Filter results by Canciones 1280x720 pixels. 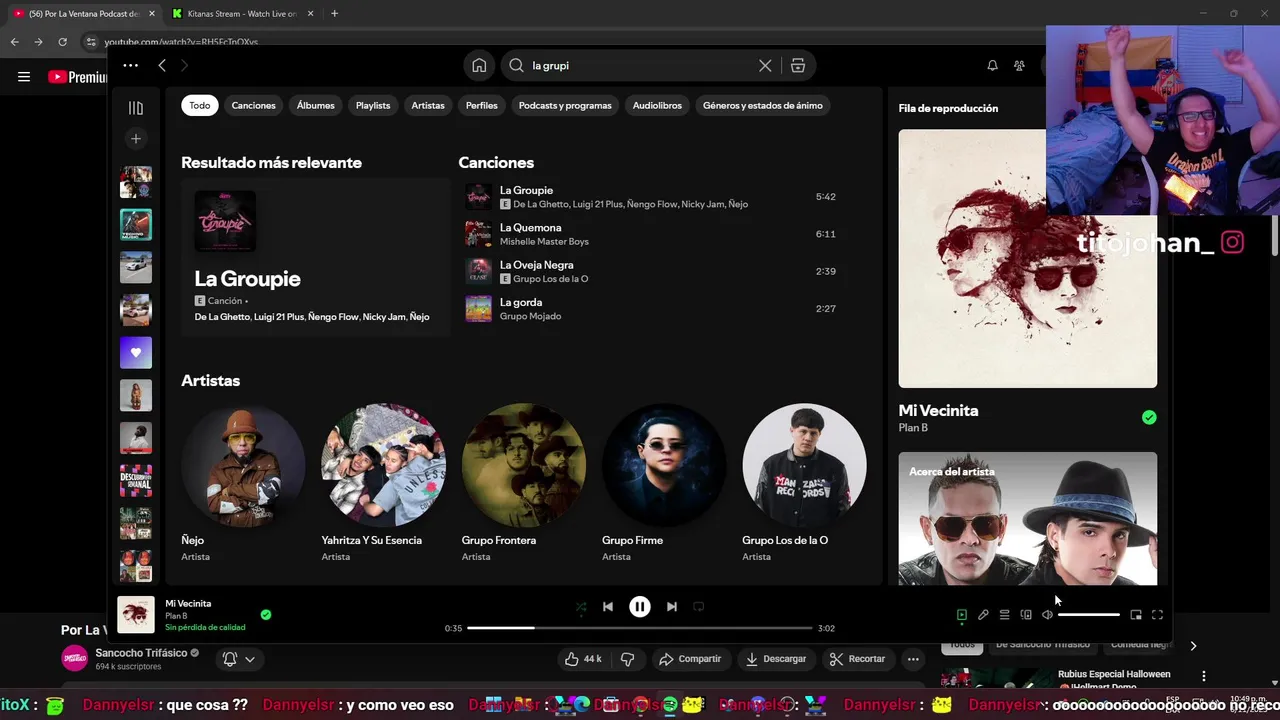(x=253, y=105)
